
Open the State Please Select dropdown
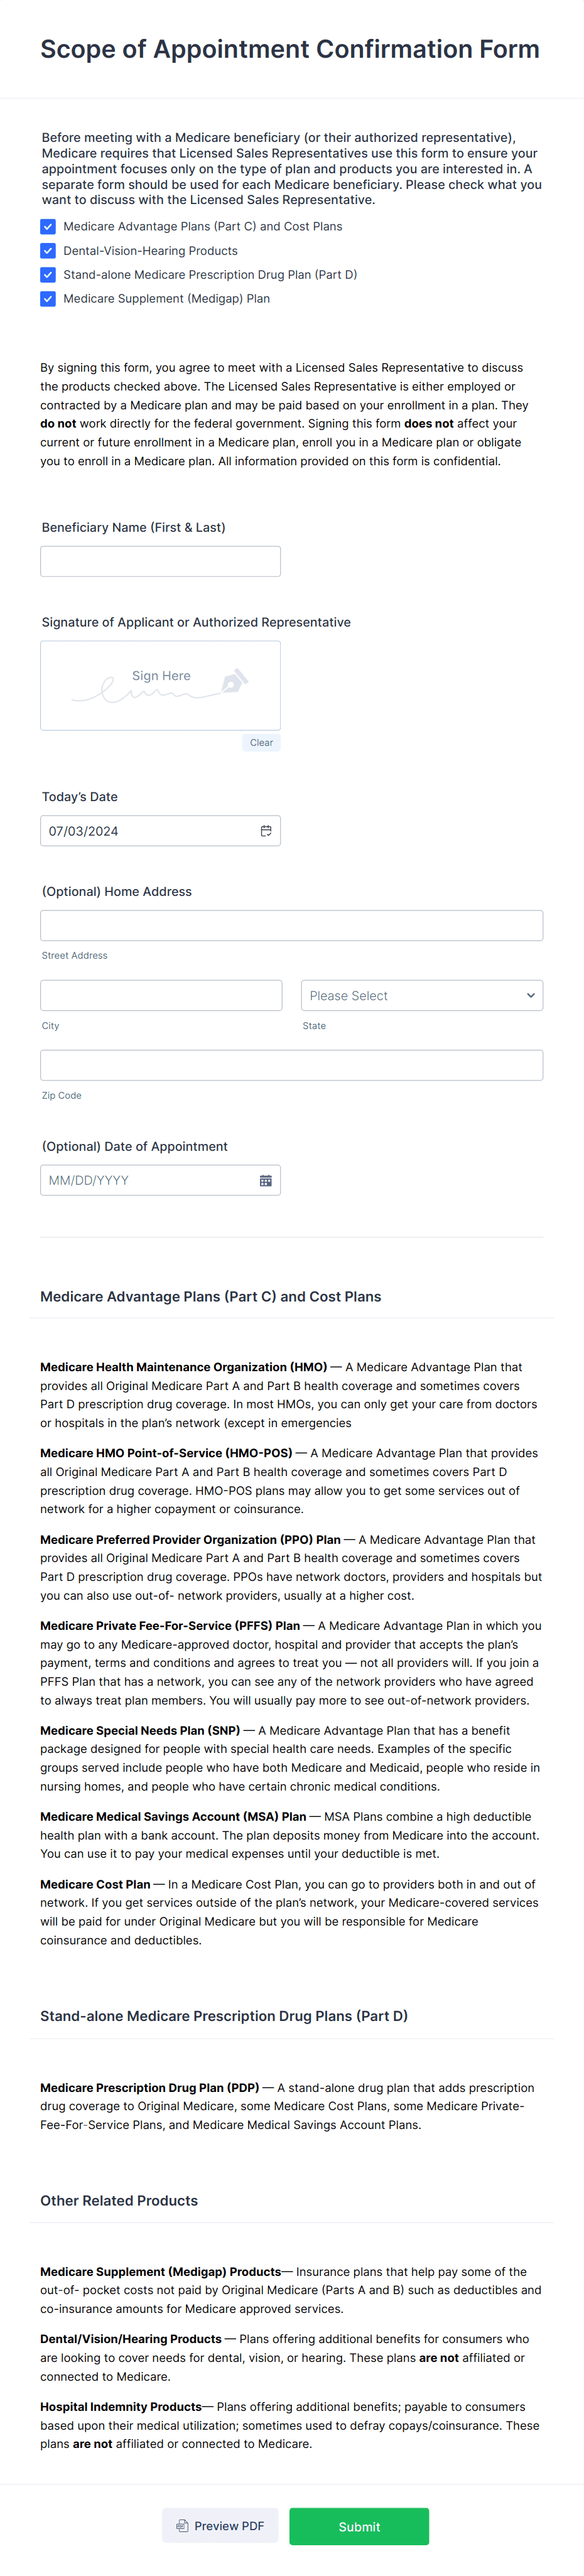(x=421, y=995)
